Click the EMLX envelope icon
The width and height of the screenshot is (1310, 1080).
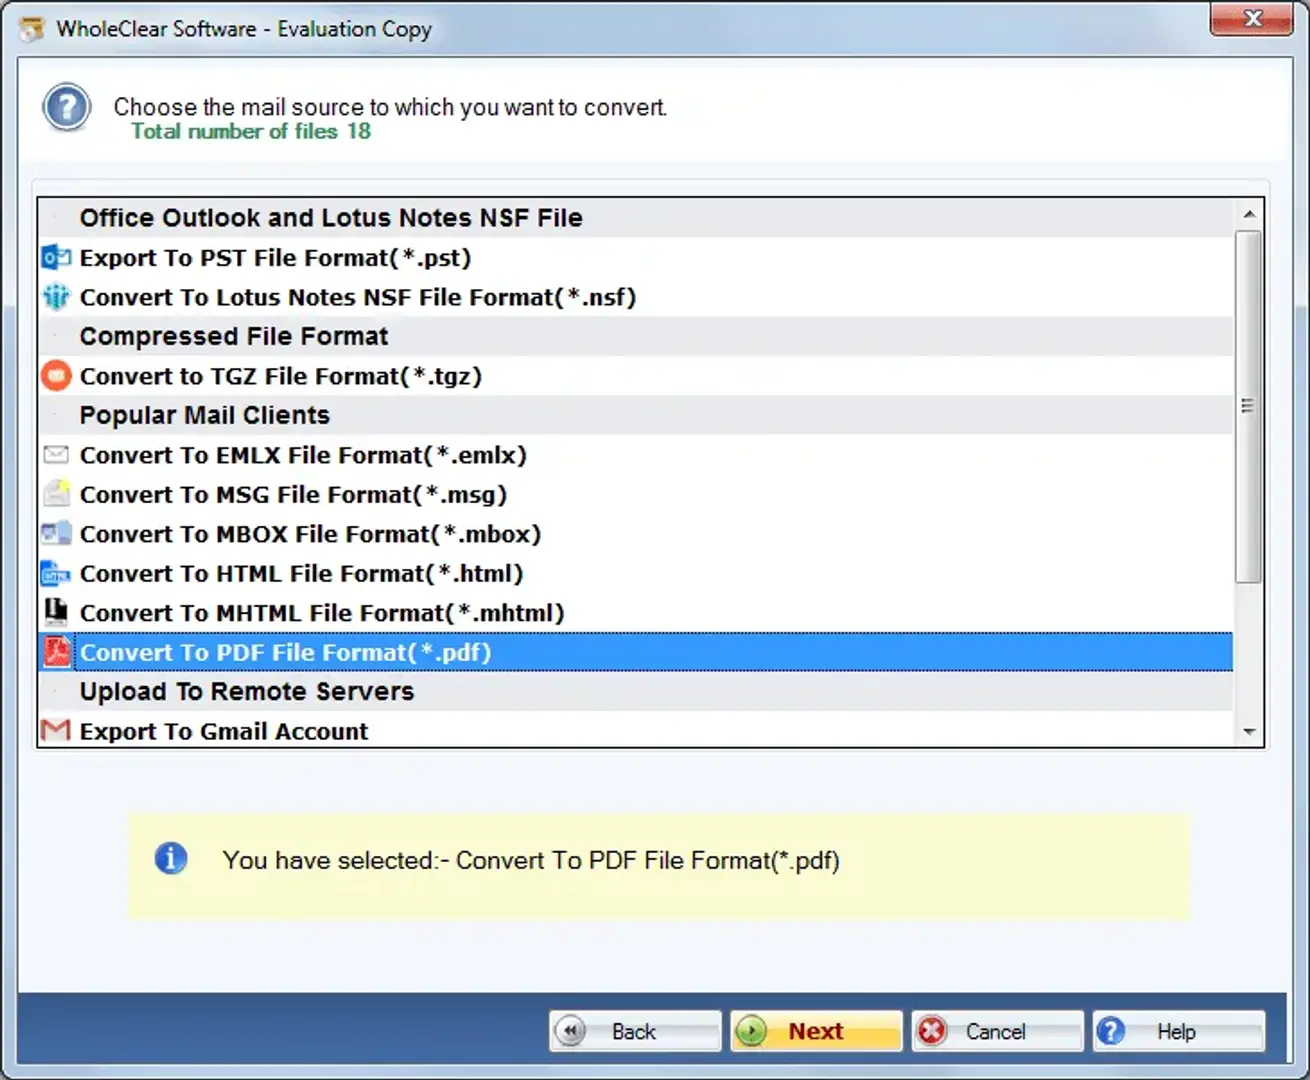point(56,455)
